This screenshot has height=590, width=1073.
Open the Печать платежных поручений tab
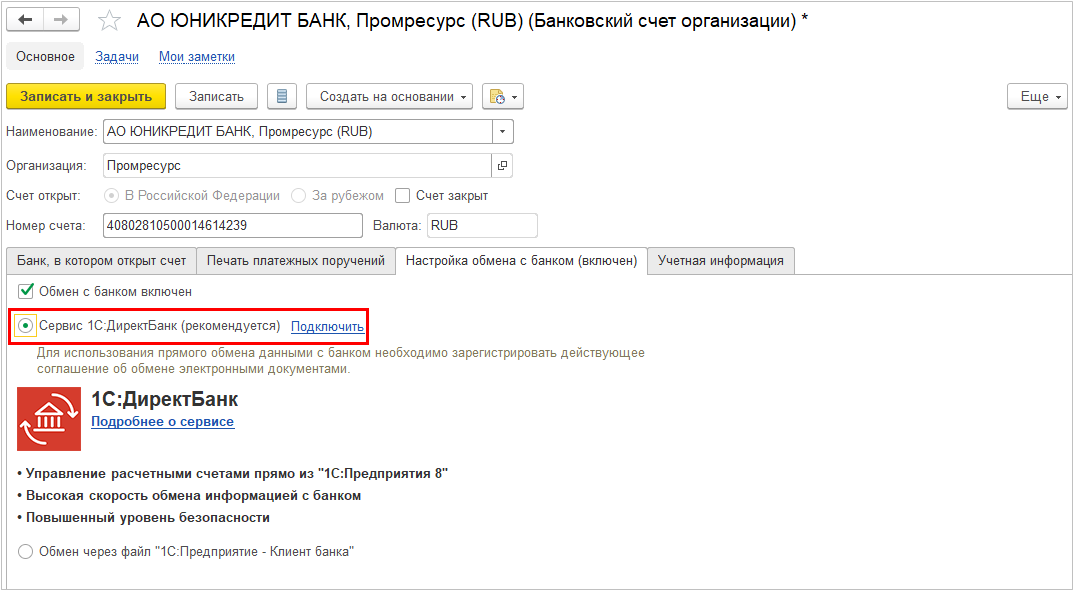pos(296,260)
